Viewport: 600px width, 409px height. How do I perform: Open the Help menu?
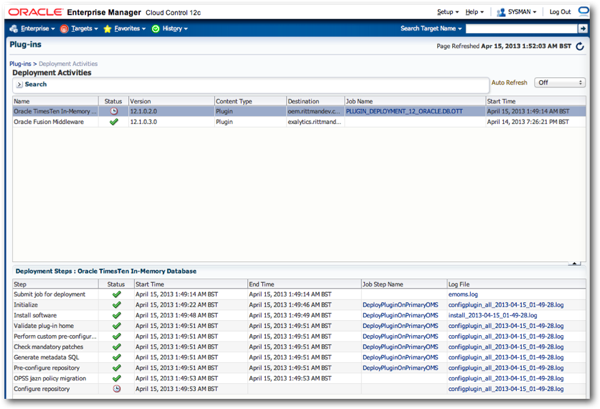[474, 12]
